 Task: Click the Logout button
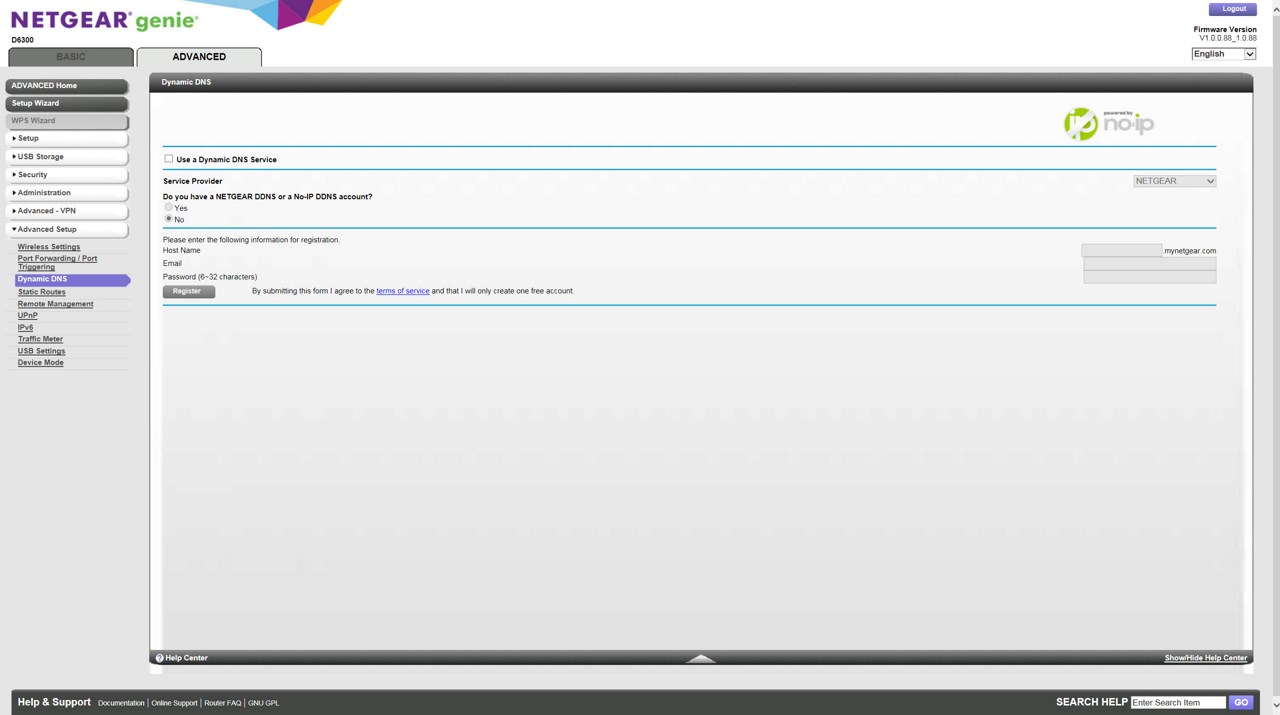pyautogui.click(x=1233, y=9)
